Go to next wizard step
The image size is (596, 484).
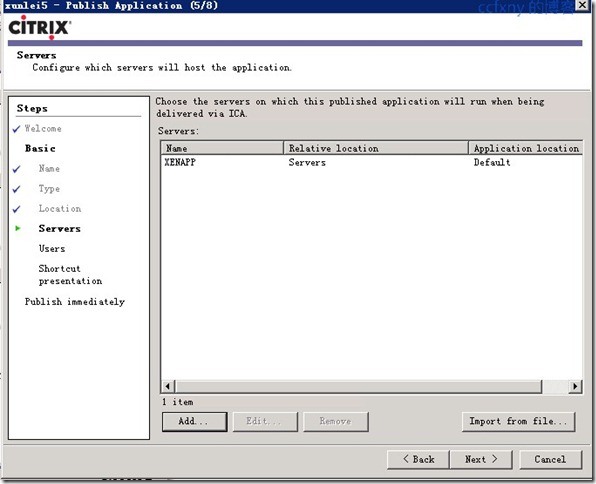click(x=481, y=459)
